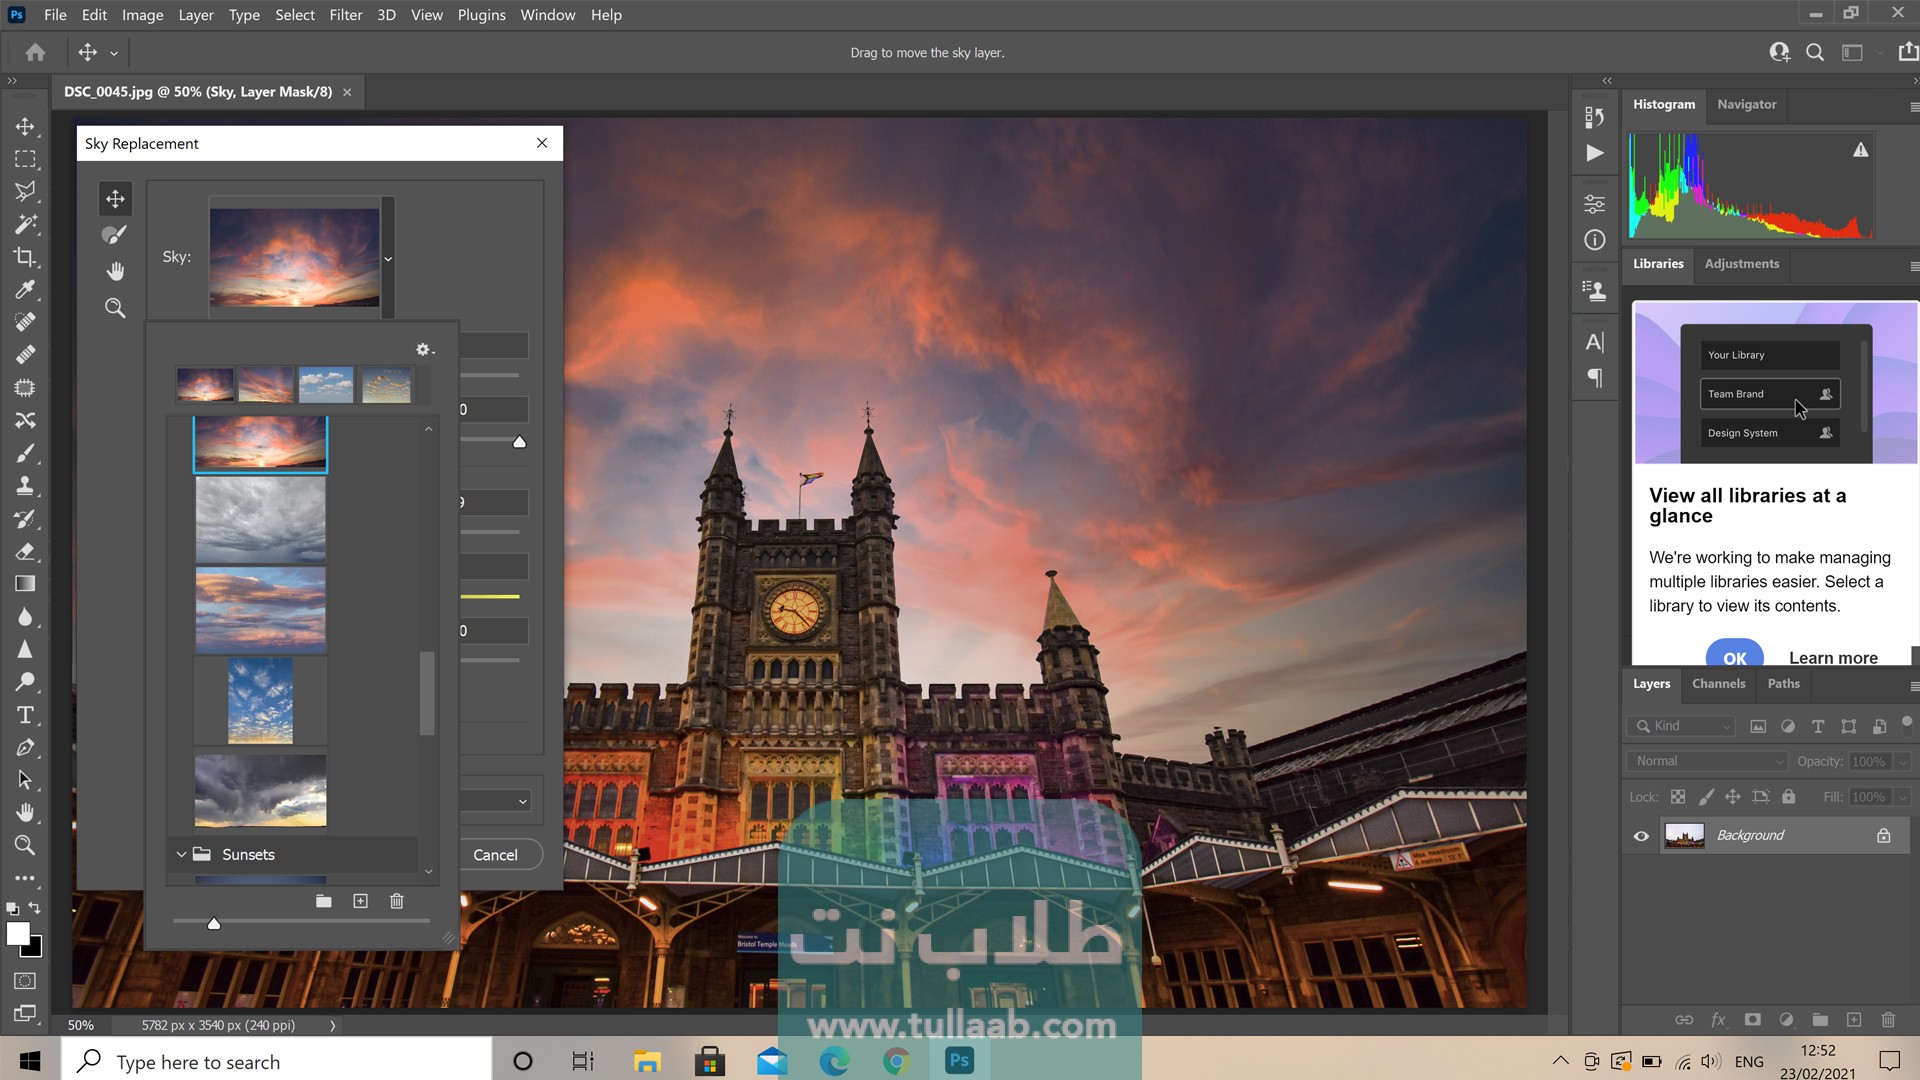
Task: Click the Learn more link
Action: (x=1833, y=657)
